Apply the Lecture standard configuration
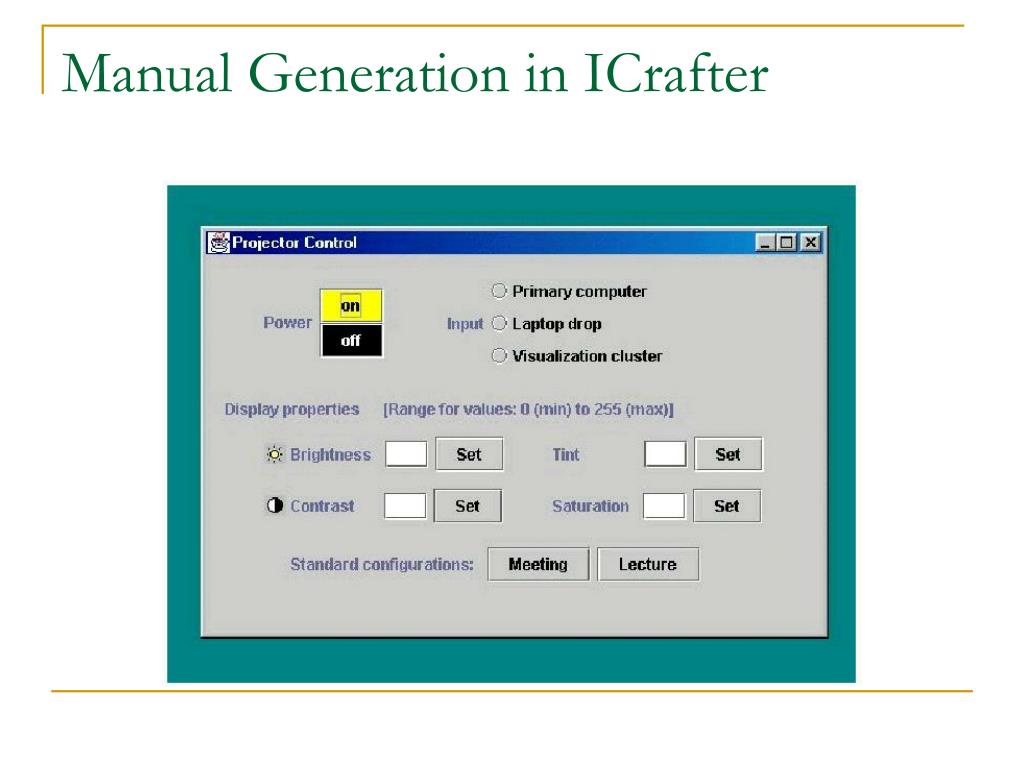The width and height of the screenshot is (1024, 768). 648,564
